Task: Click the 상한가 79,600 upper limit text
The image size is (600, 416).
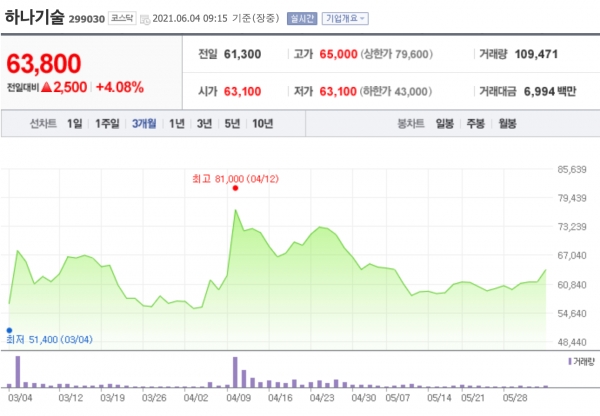Action: tap(396, 54)
